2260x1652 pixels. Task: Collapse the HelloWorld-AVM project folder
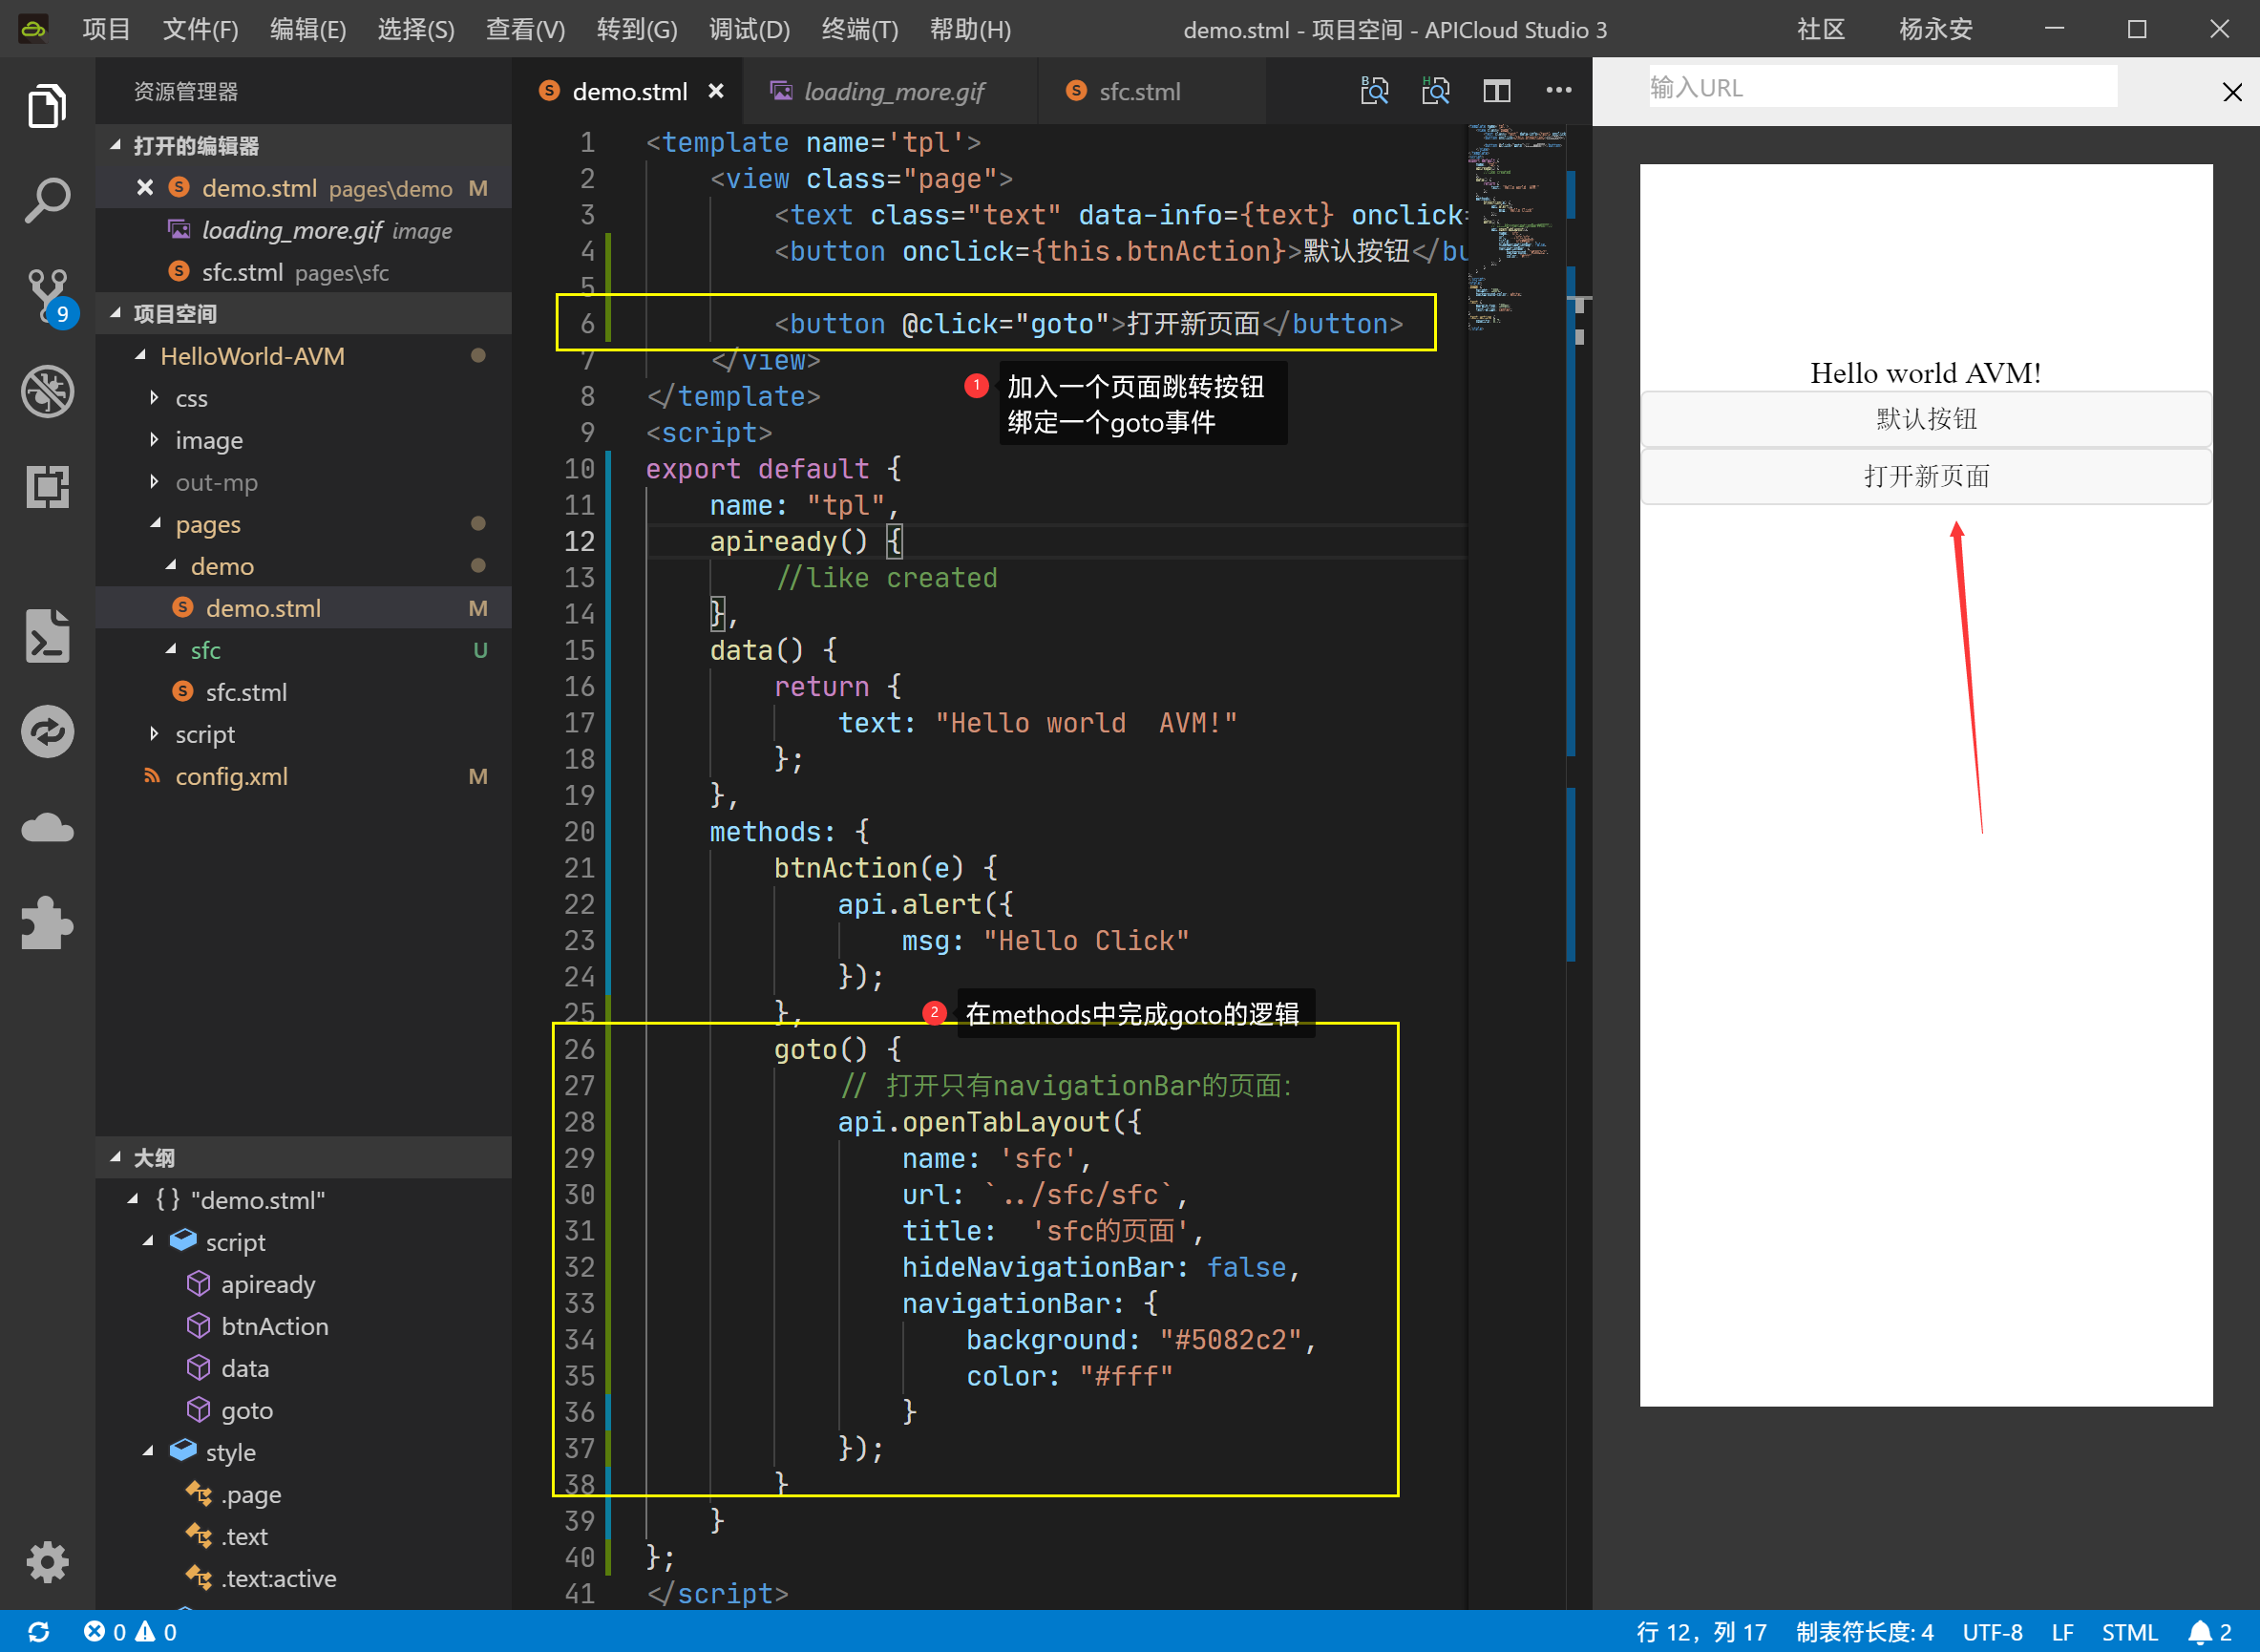[140, 356]
